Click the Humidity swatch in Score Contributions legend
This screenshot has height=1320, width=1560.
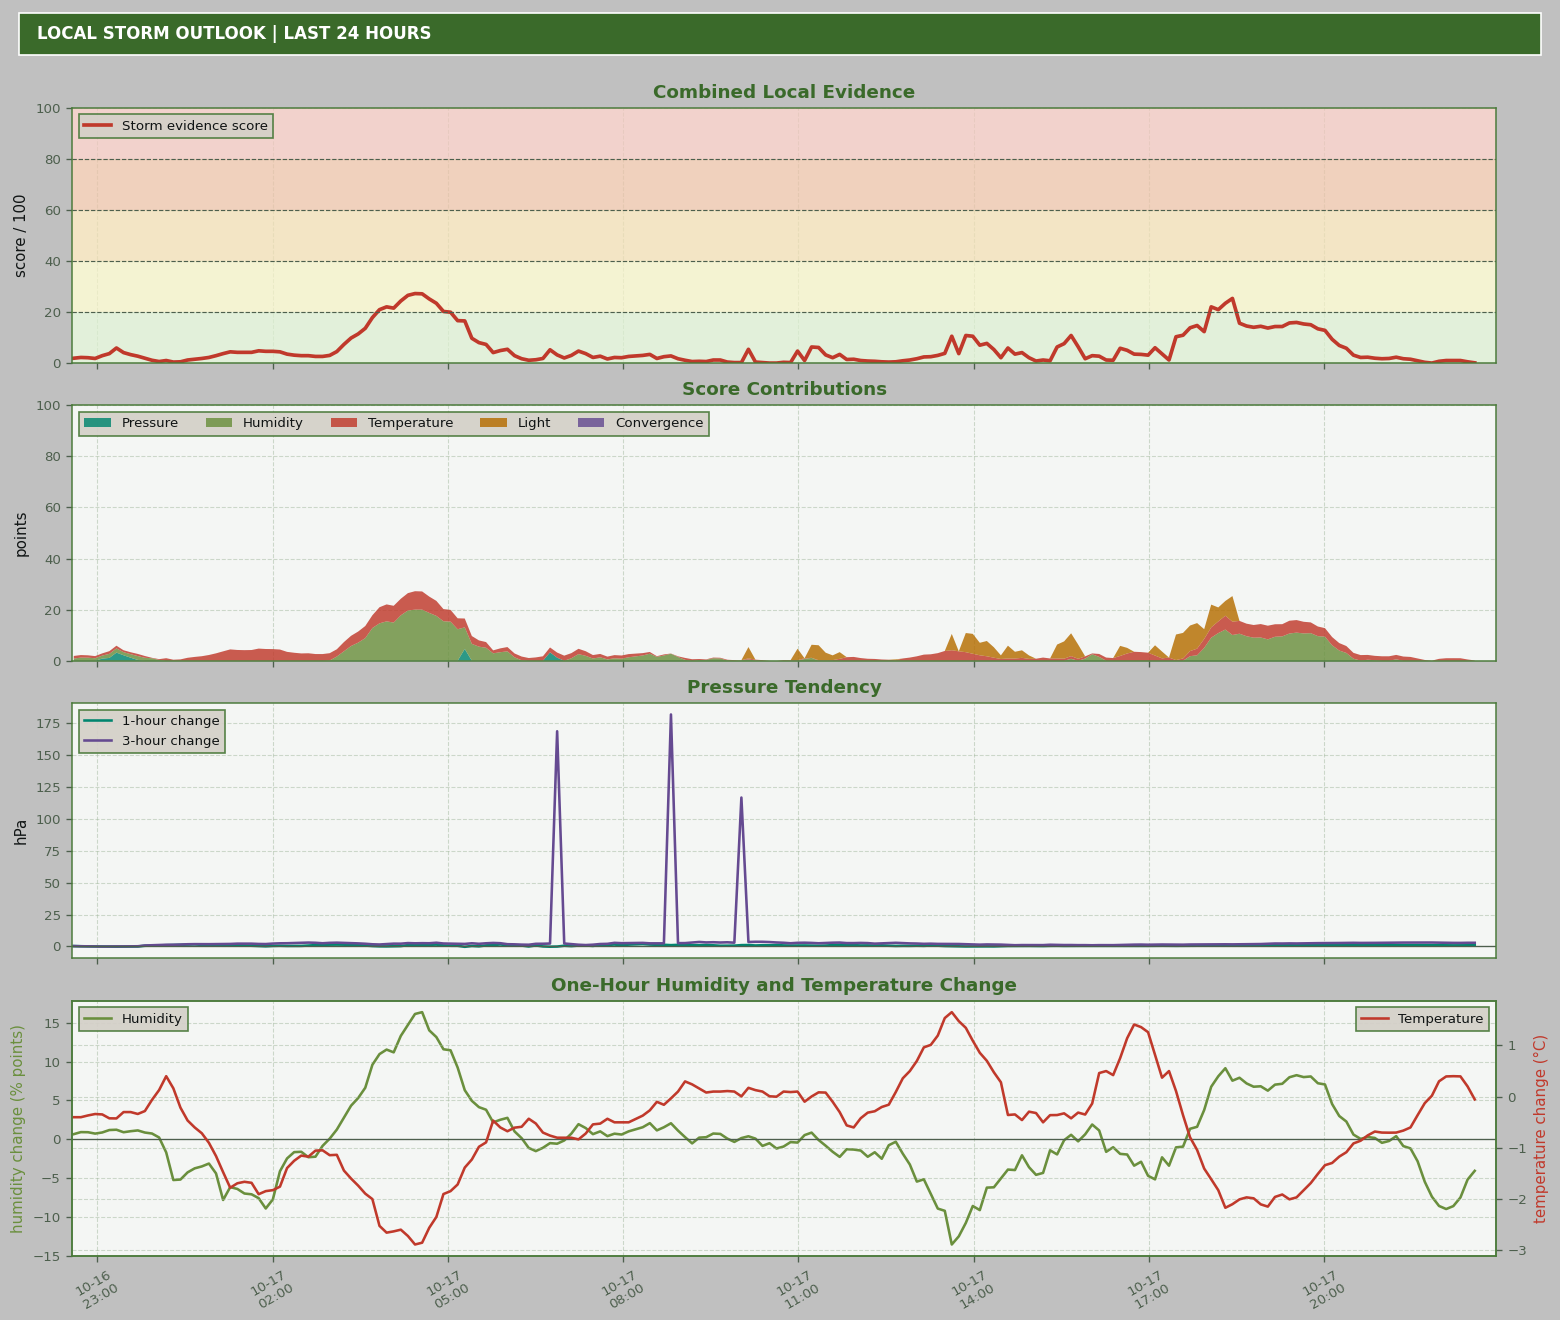[x=218, y=423]
